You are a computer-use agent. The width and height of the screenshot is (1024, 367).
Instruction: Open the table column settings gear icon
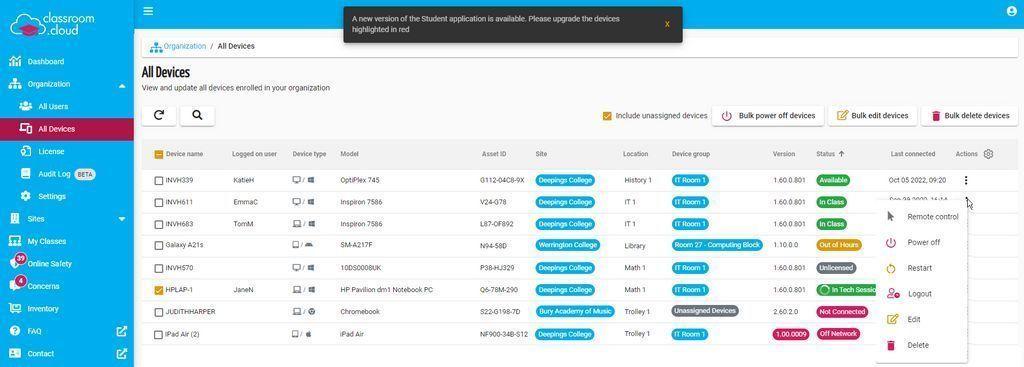click(988, 154)
